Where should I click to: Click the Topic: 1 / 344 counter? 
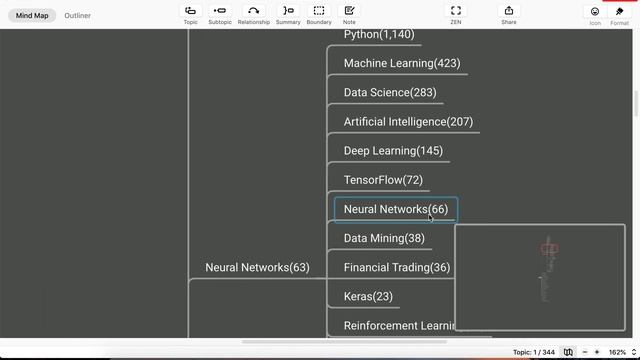tap(533, 352)
